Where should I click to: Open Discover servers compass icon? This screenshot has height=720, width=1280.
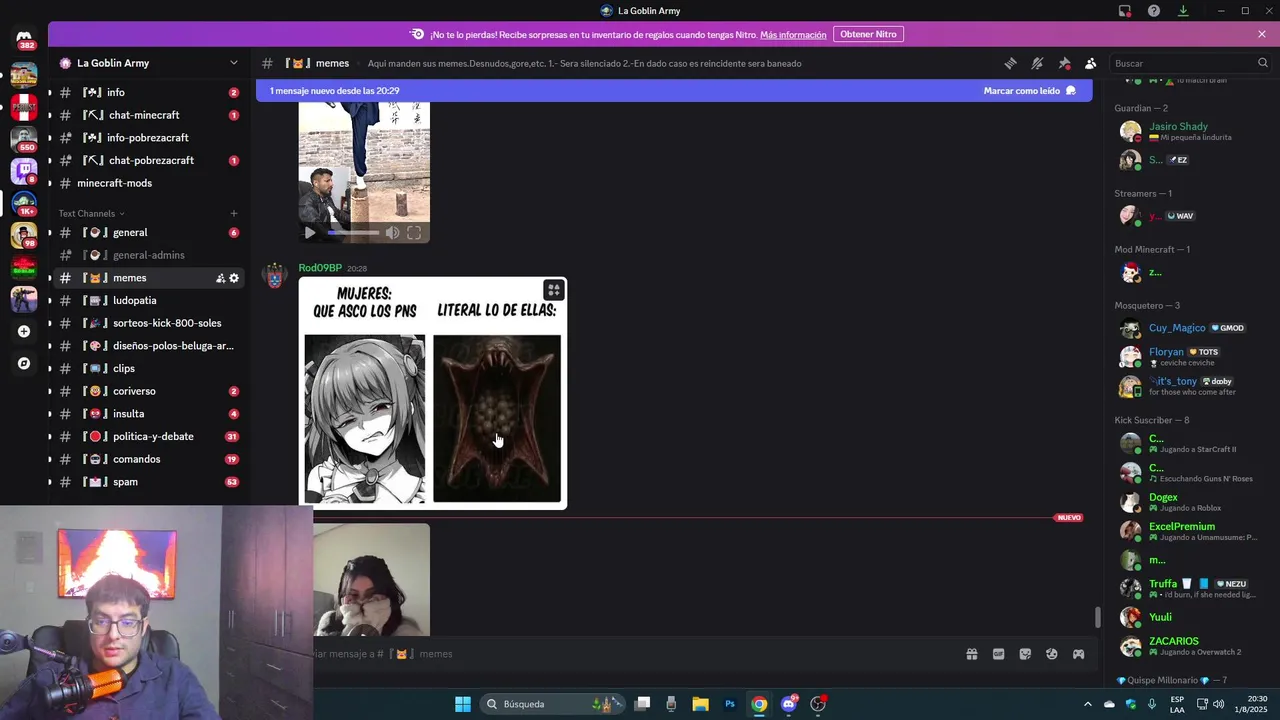24,363
